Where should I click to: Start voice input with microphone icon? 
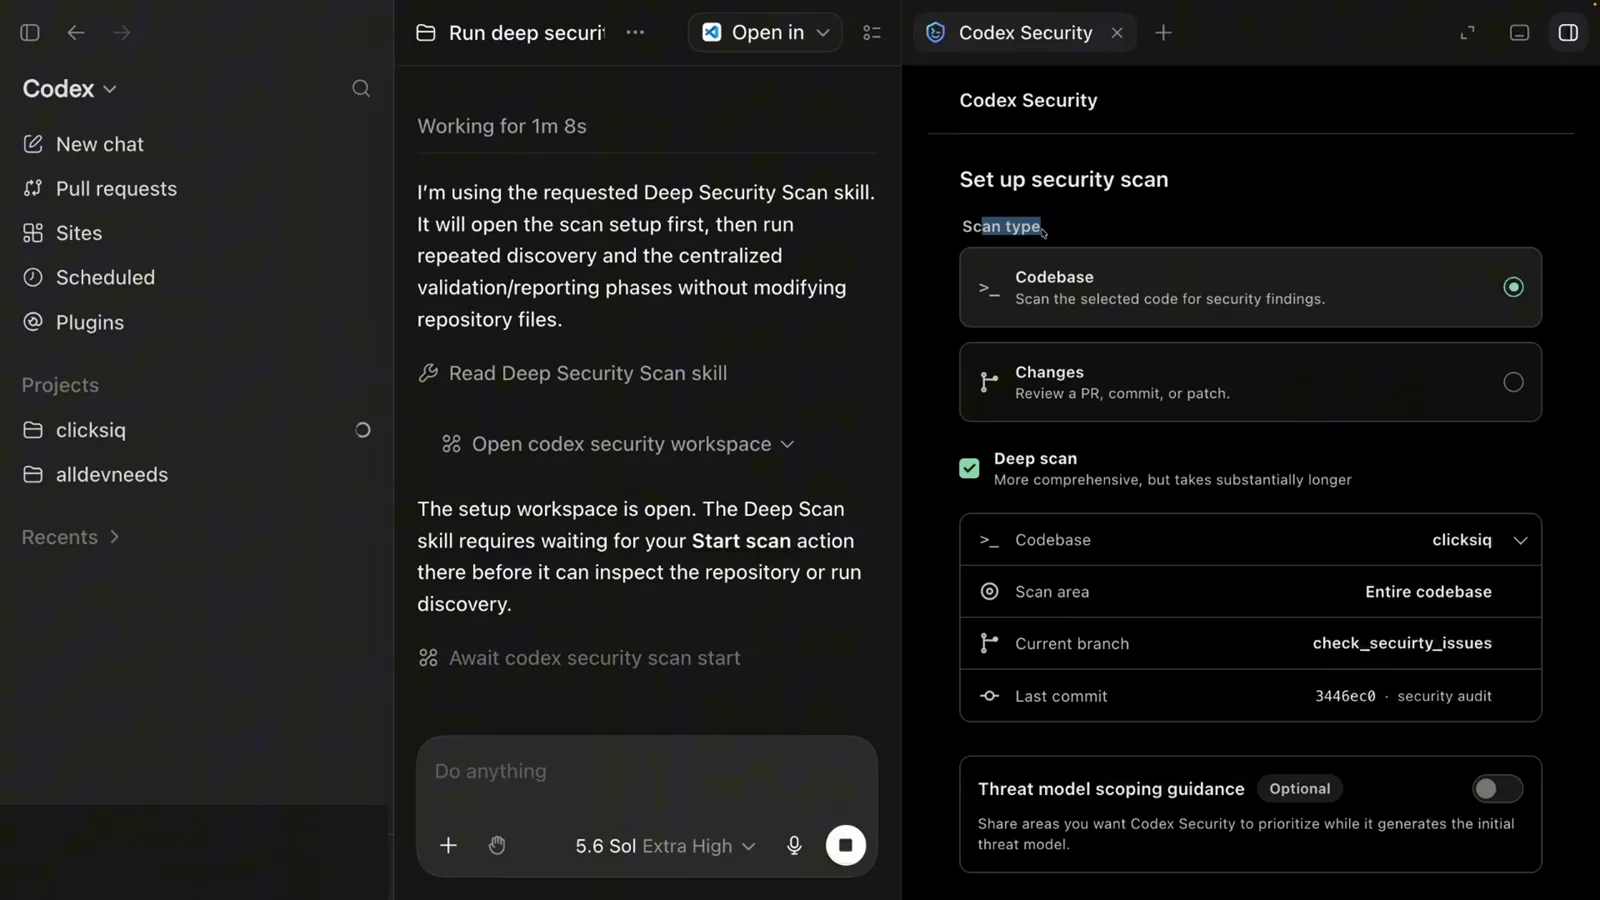794,846
